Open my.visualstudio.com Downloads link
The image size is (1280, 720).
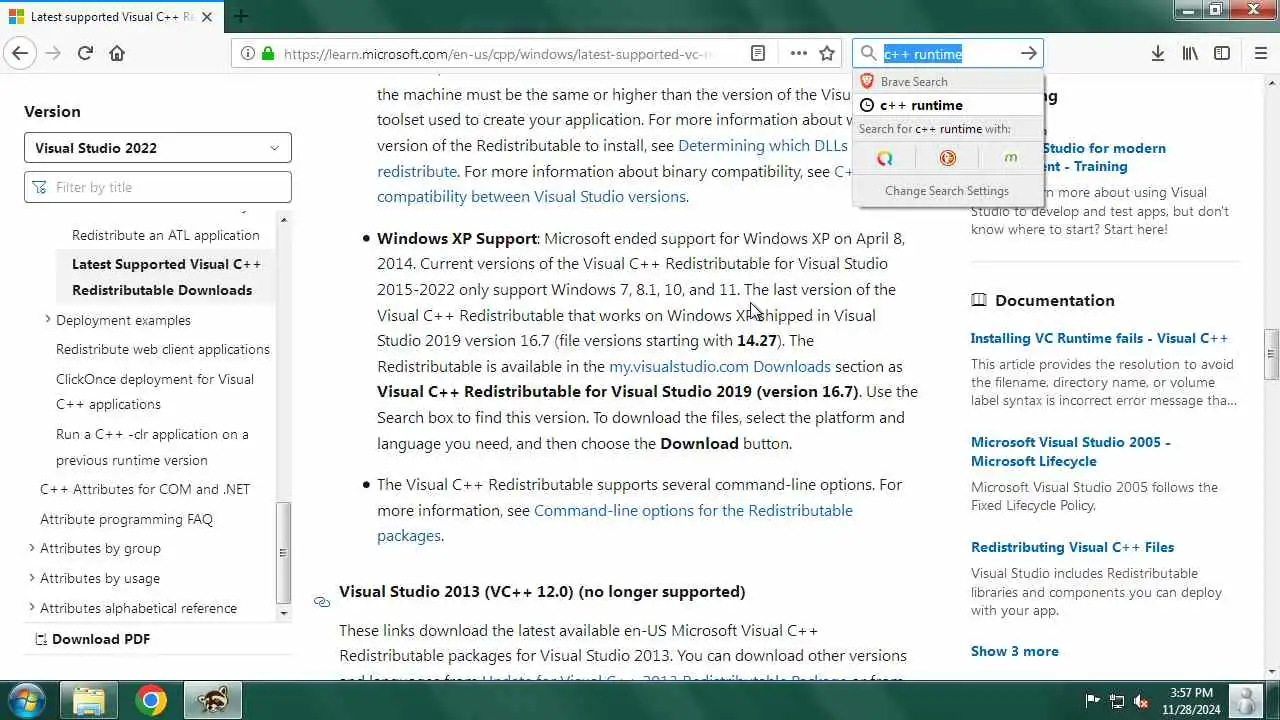pos(720,366)
